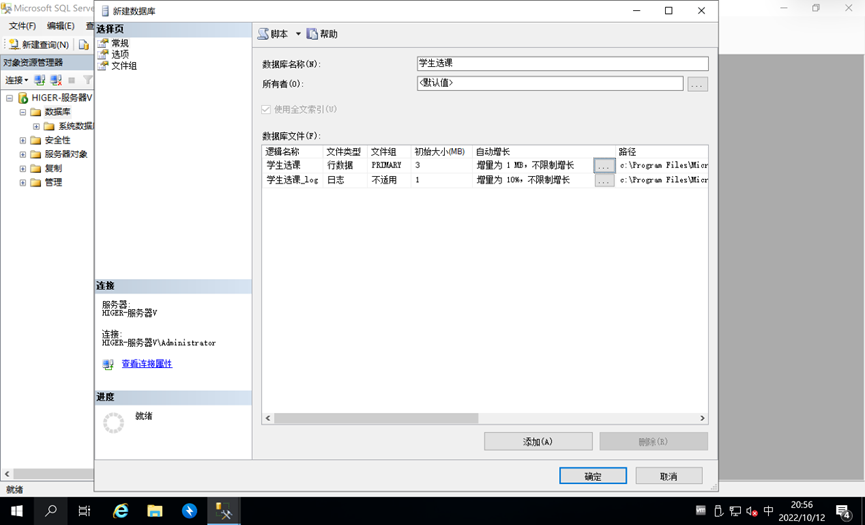Click the Object Explorer scrollbar left arrow
This screenshot has width=865, height=525.
coord(7,474)
